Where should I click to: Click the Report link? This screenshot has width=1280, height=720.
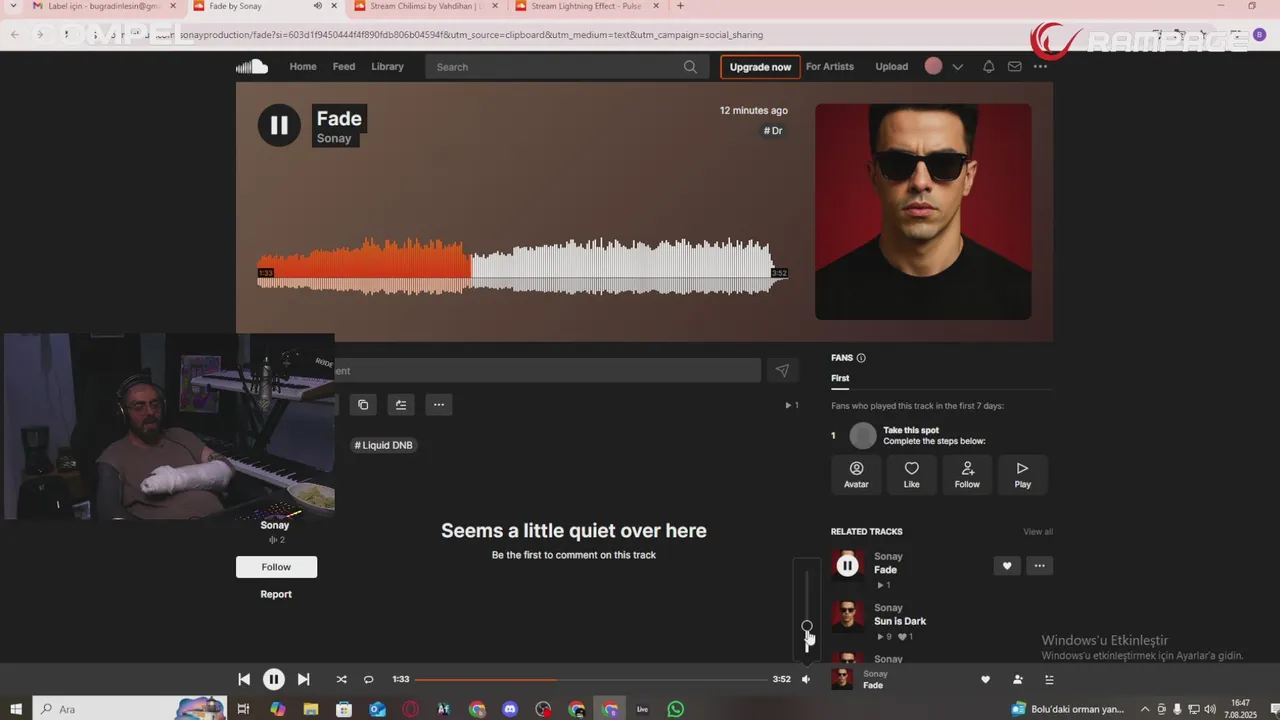click(276, 594)
